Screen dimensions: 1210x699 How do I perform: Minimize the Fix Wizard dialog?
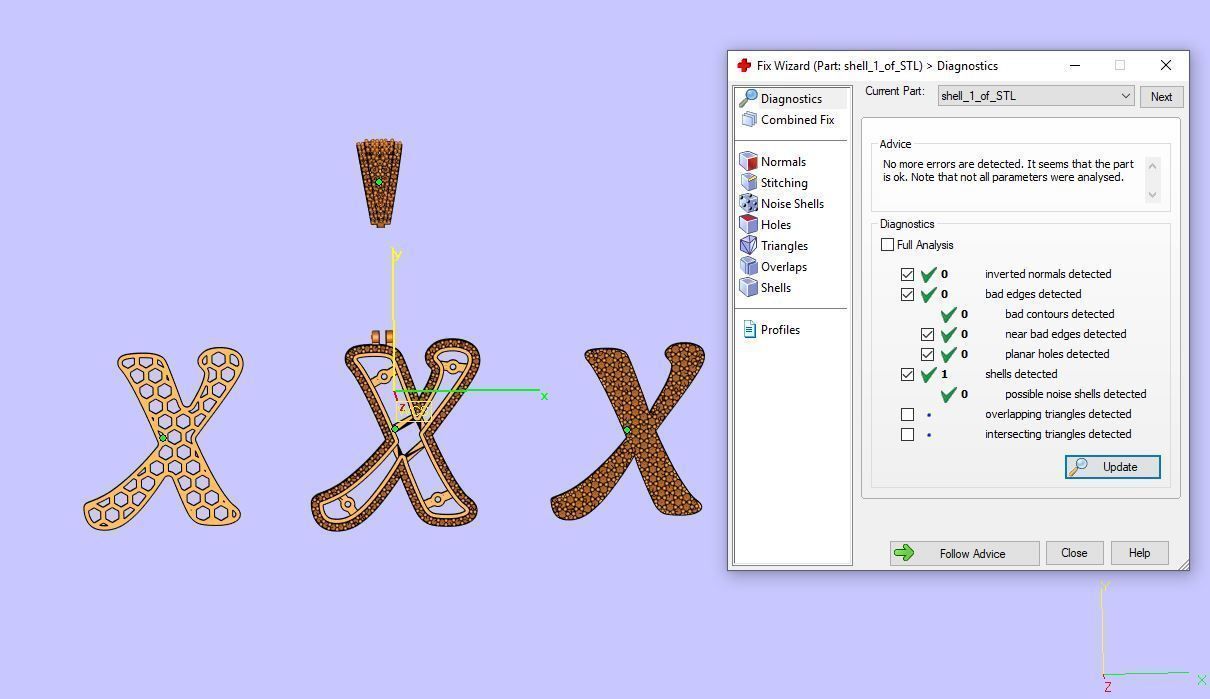(1075, 65)
